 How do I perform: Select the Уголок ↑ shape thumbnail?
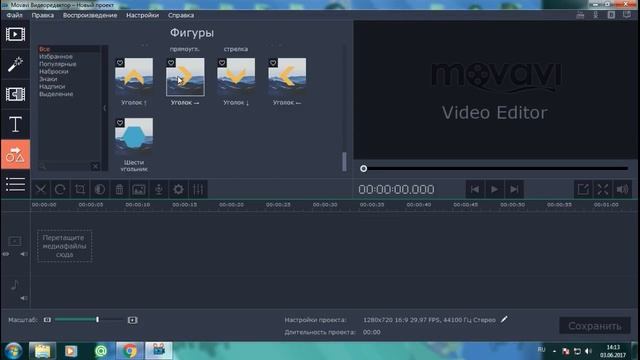(134, 76)
